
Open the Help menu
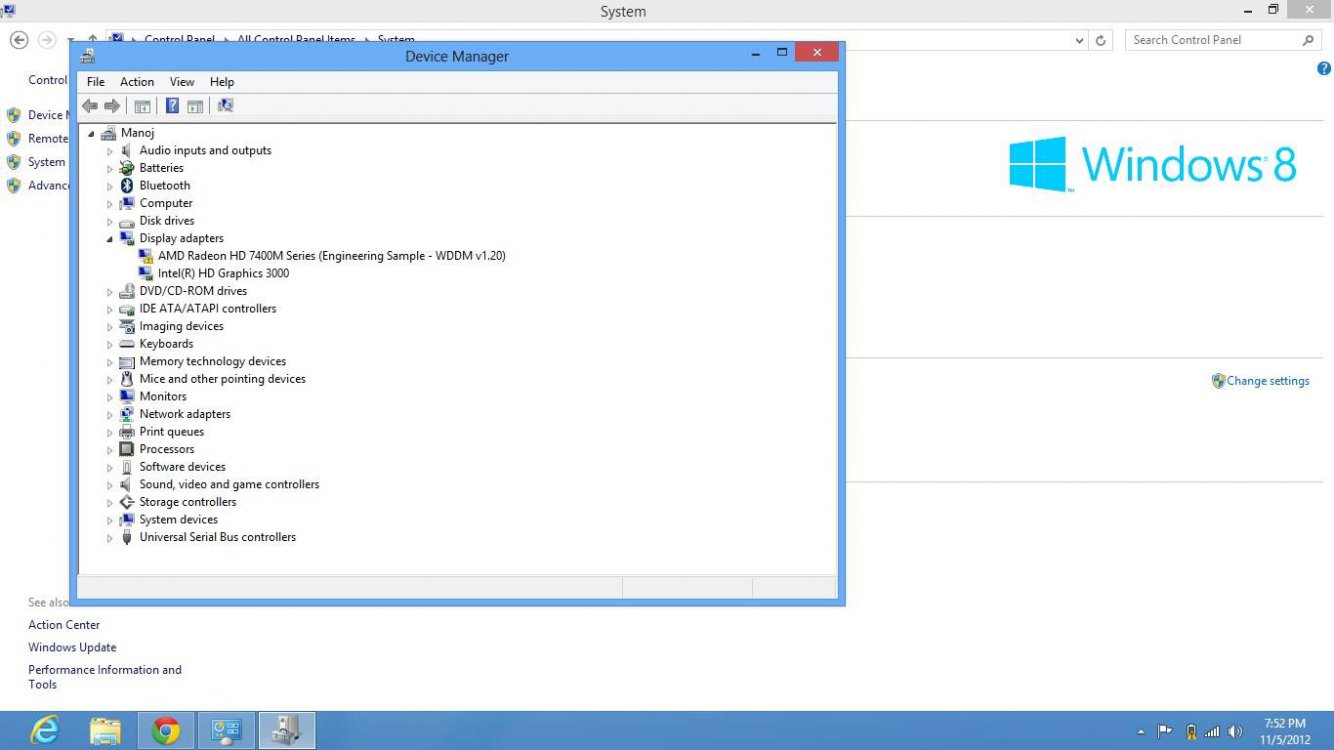222,82
